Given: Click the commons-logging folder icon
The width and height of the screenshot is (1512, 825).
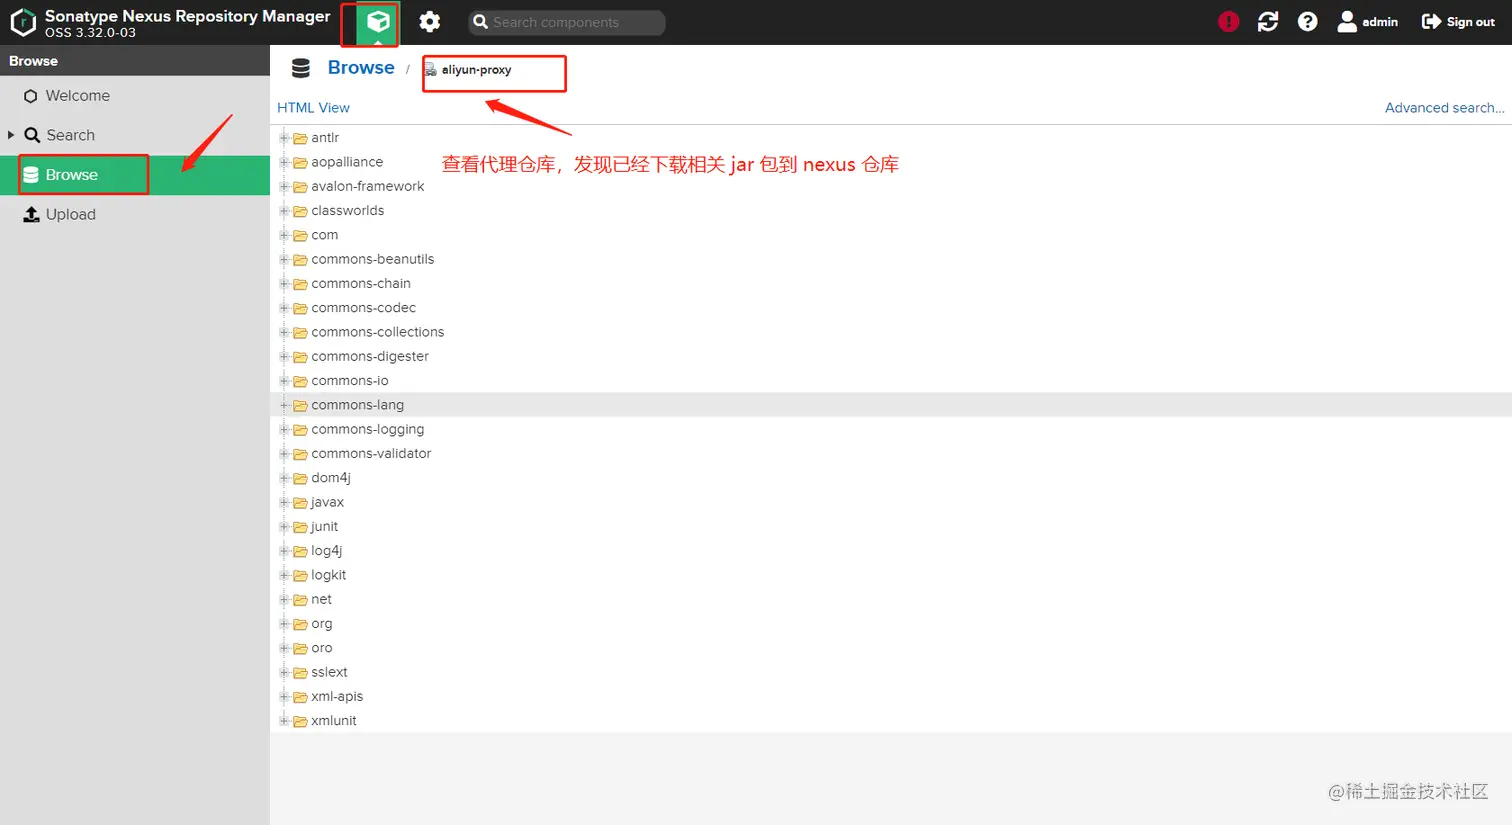Looking at the screenshot, I should [x=300, y=430].
